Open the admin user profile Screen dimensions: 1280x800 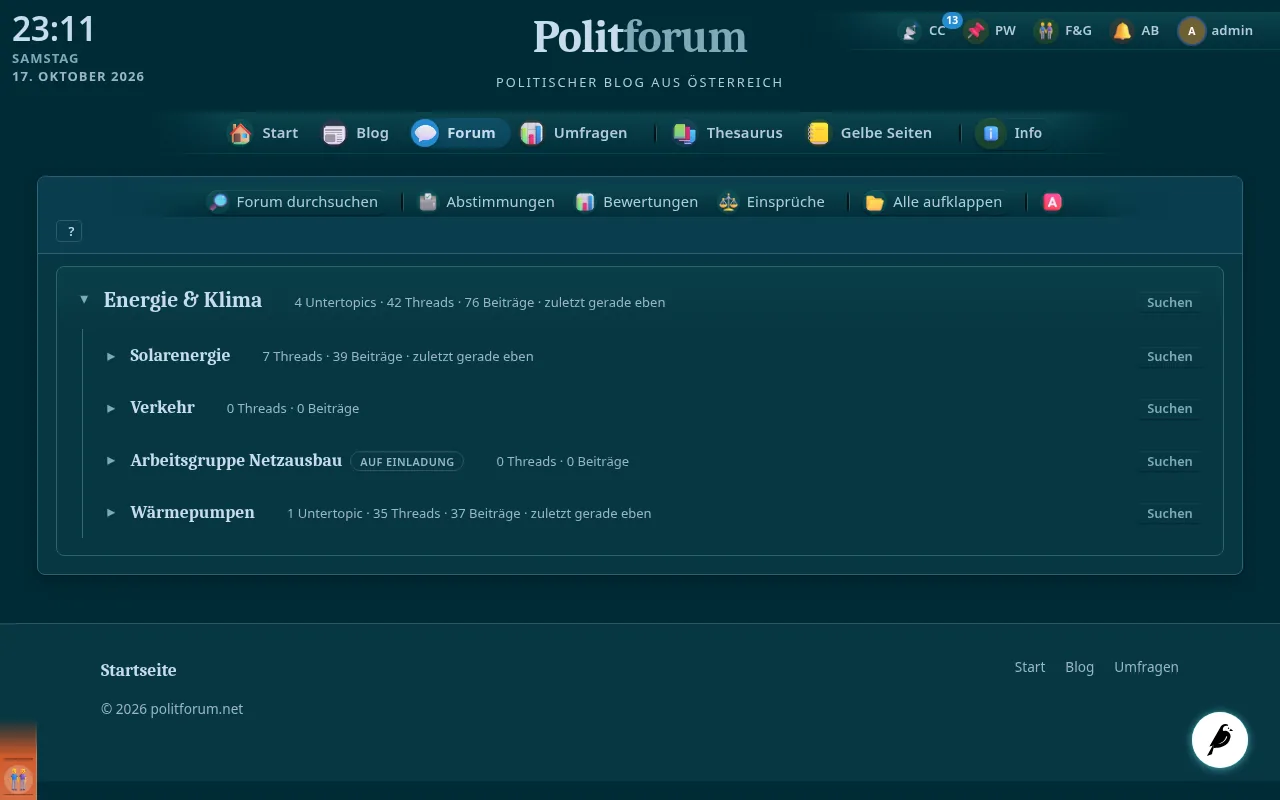(1216, 31)
